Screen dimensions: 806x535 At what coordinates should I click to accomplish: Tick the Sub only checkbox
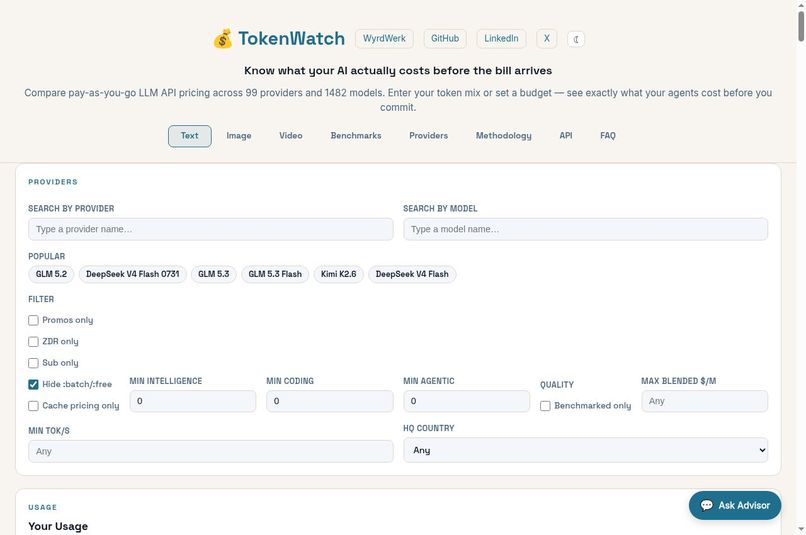point(33,363)
